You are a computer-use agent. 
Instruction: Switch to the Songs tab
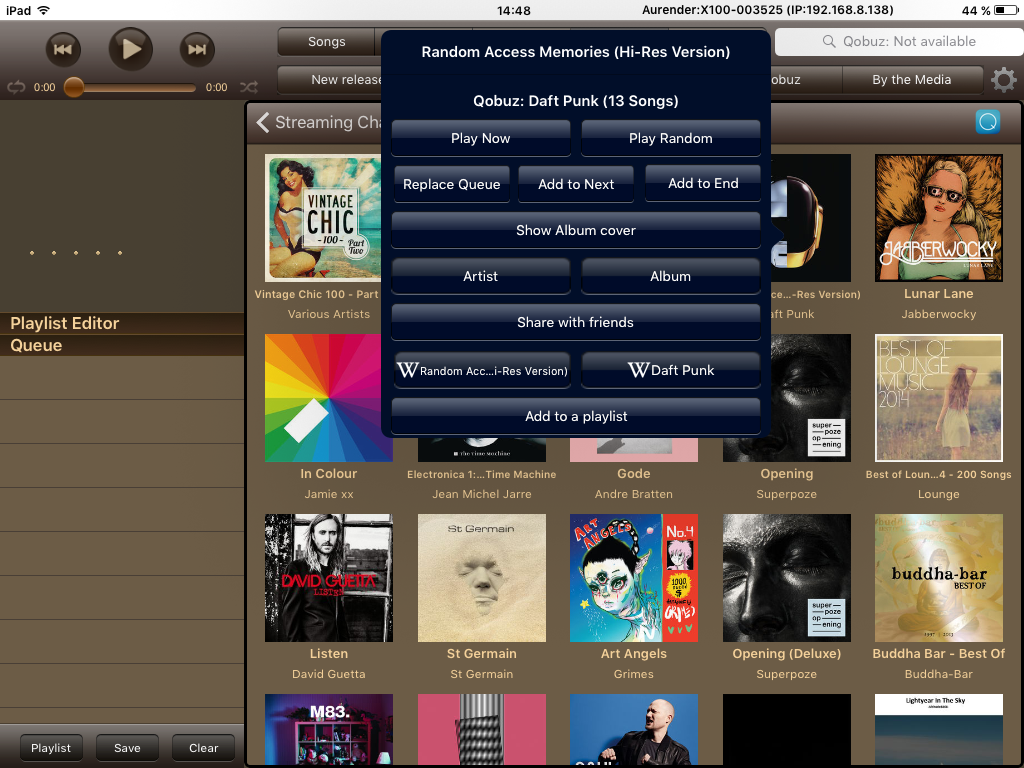pyautogui.click(x=327, y=42)
